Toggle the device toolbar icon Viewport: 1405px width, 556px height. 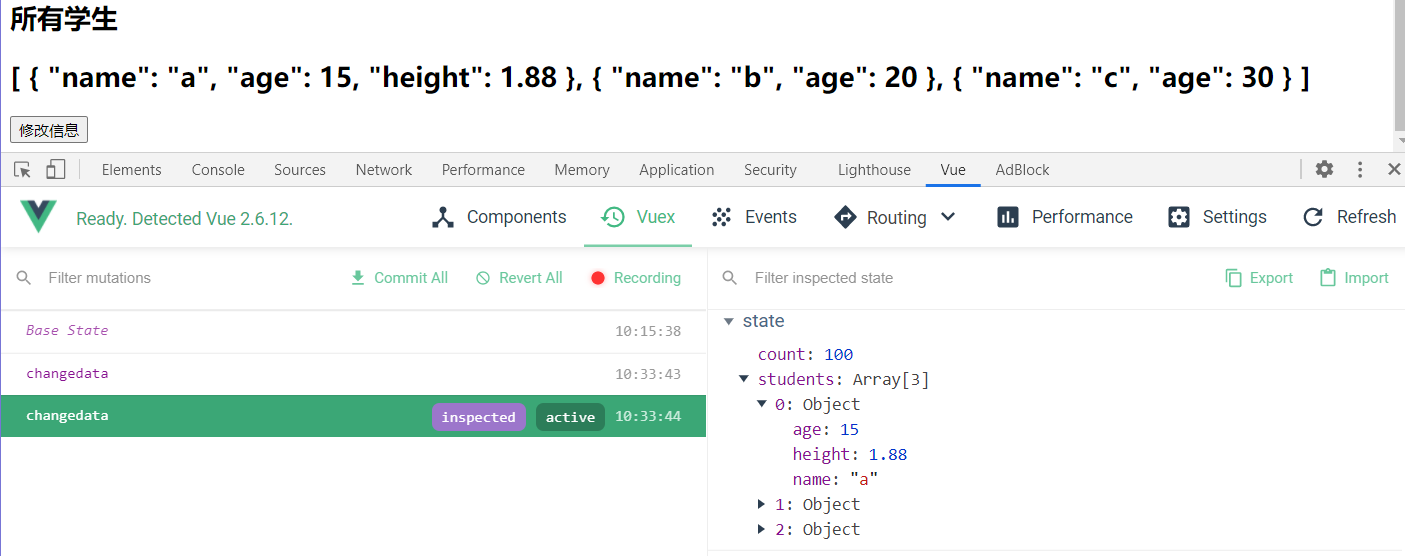pyautogui.click(x=55, y=170)
